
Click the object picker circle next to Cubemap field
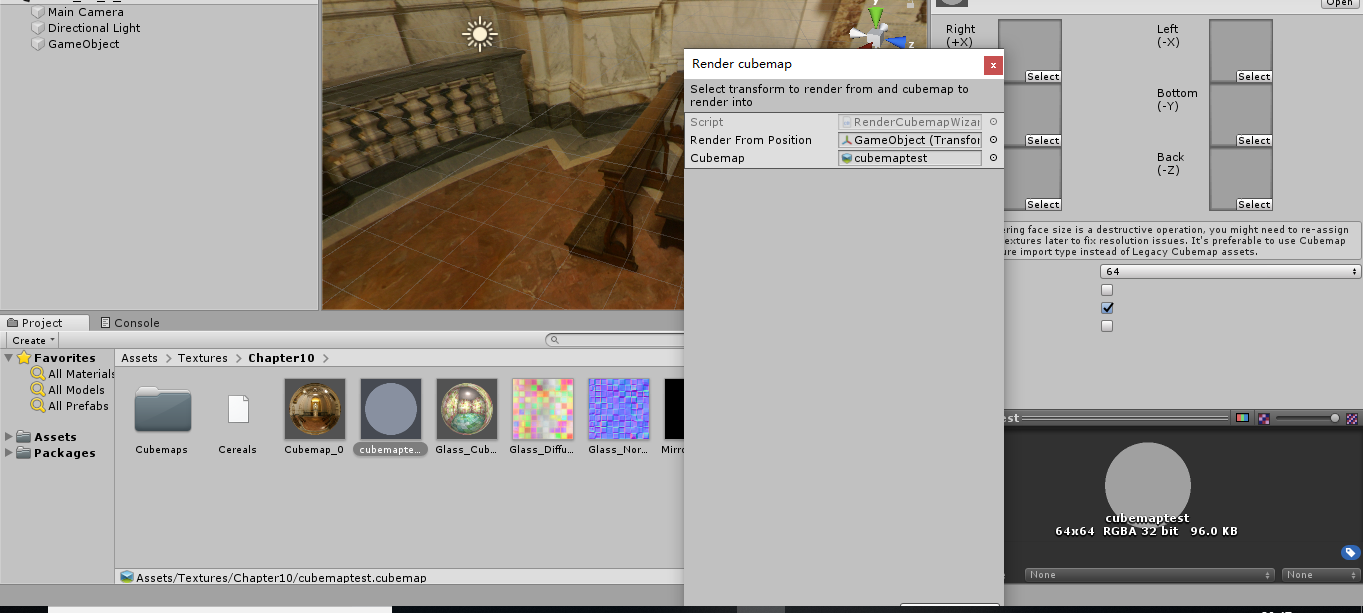coord(993,158)
